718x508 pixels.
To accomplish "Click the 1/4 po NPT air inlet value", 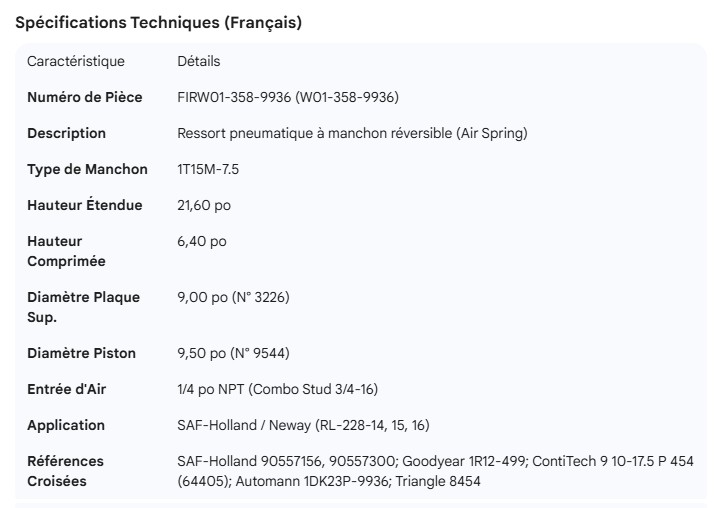I will [277, 389].
